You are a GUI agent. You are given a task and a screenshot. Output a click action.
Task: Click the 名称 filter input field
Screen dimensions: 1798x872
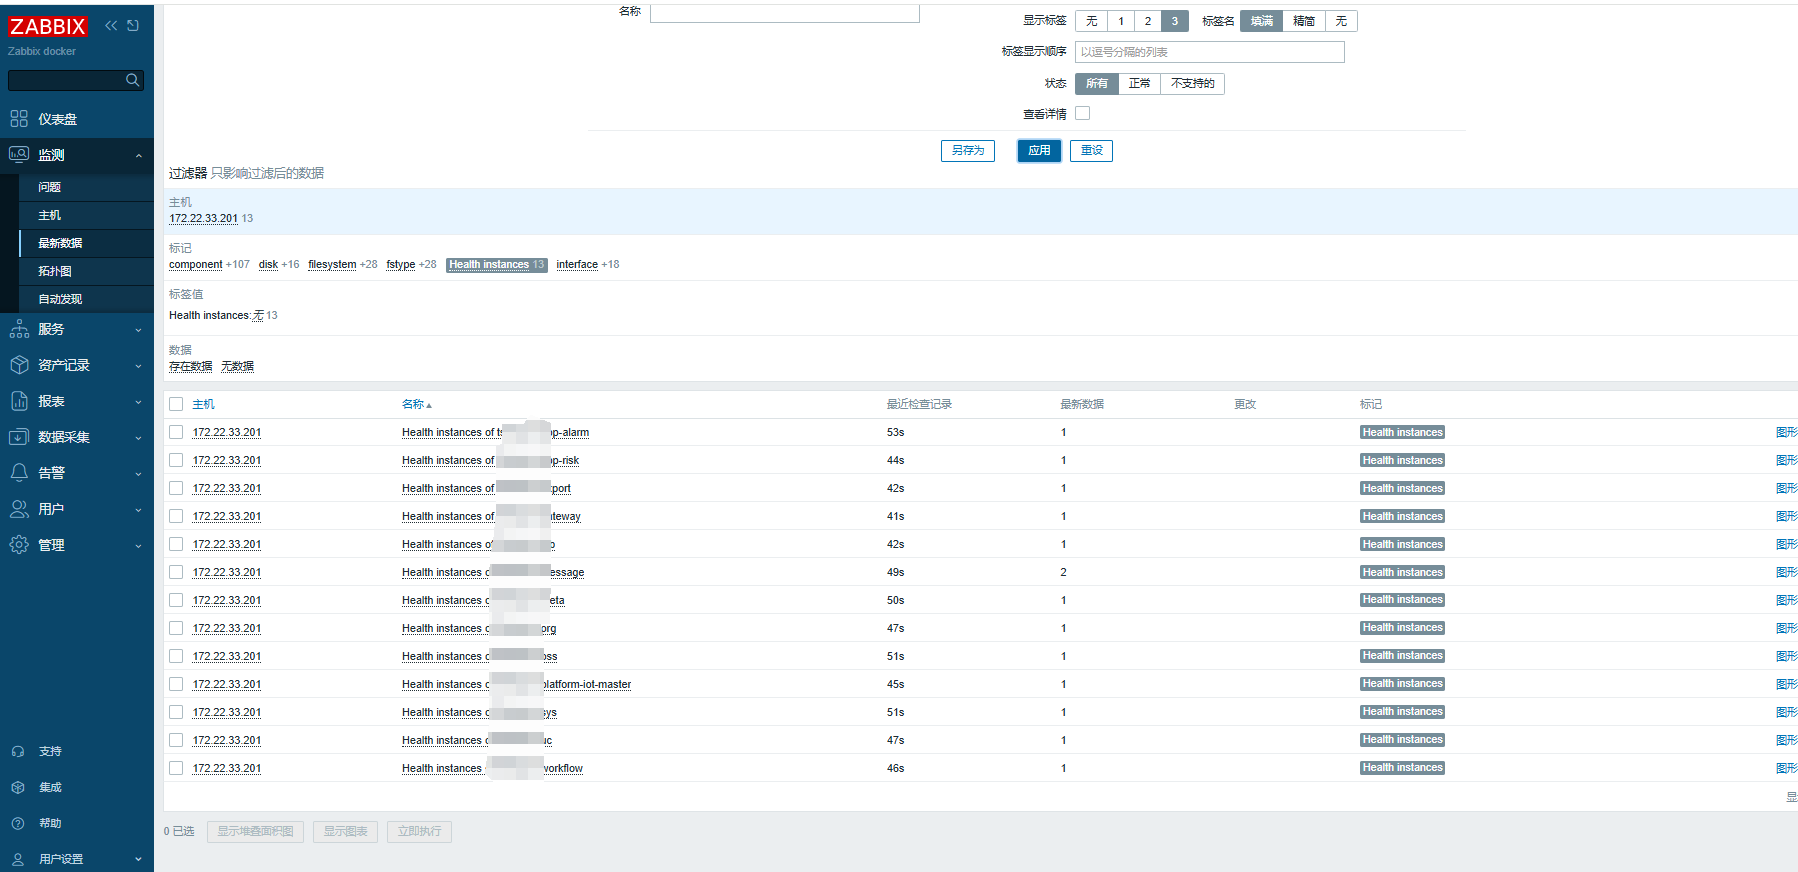pyautogui.click(x=785, y=12)
